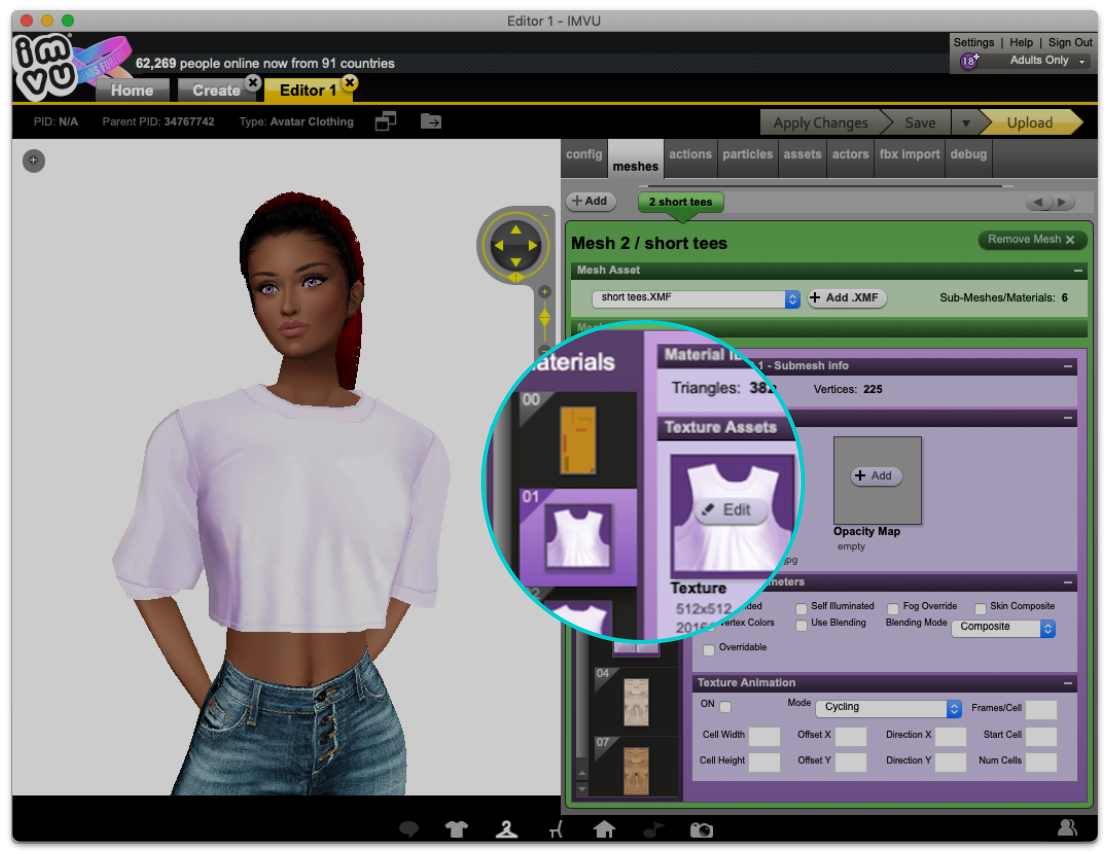Click the clothes hanger icon in bottom toolbar
This screenshot has height=854, width=1110.
pos(506,829)
